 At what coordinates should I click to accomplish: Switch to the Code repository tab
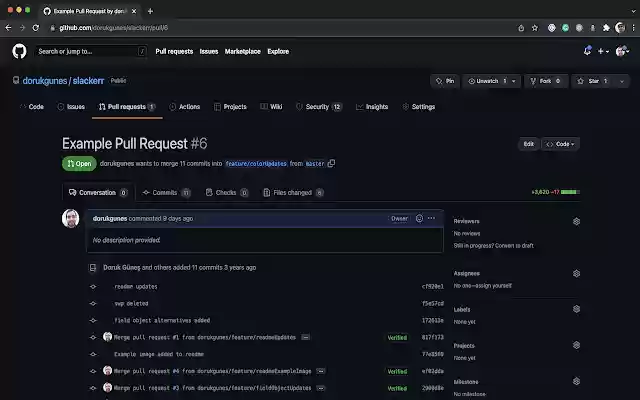click(32, 107)
